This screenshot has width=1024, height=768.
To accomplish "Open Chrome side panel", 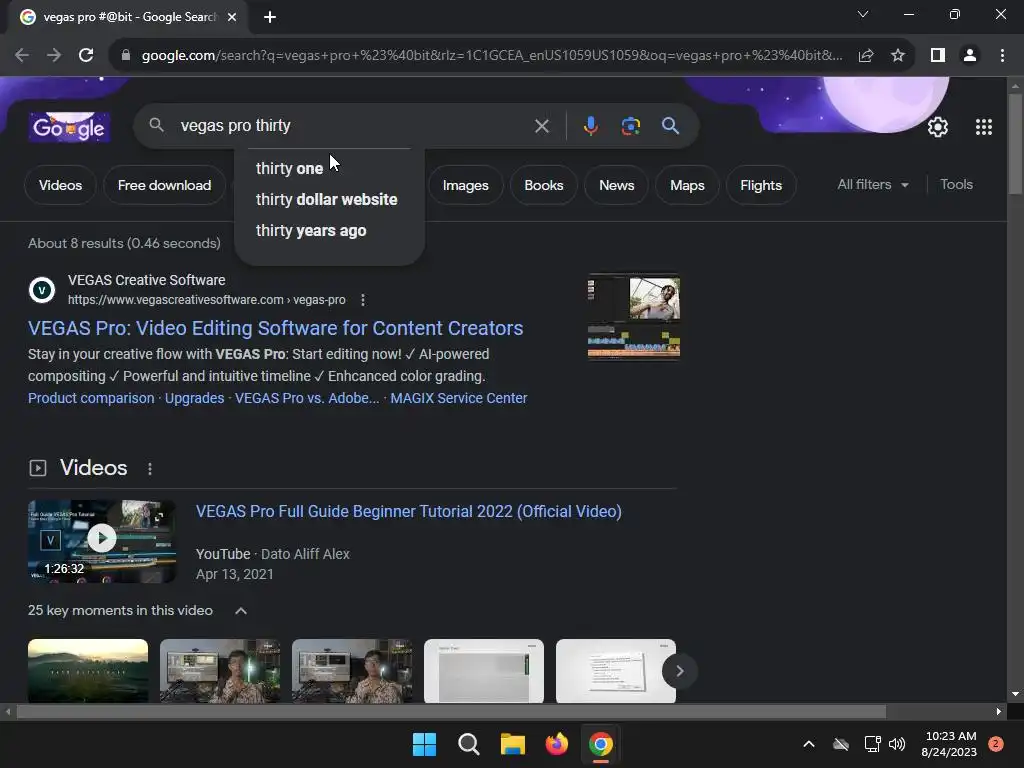I will pos(938,56).
